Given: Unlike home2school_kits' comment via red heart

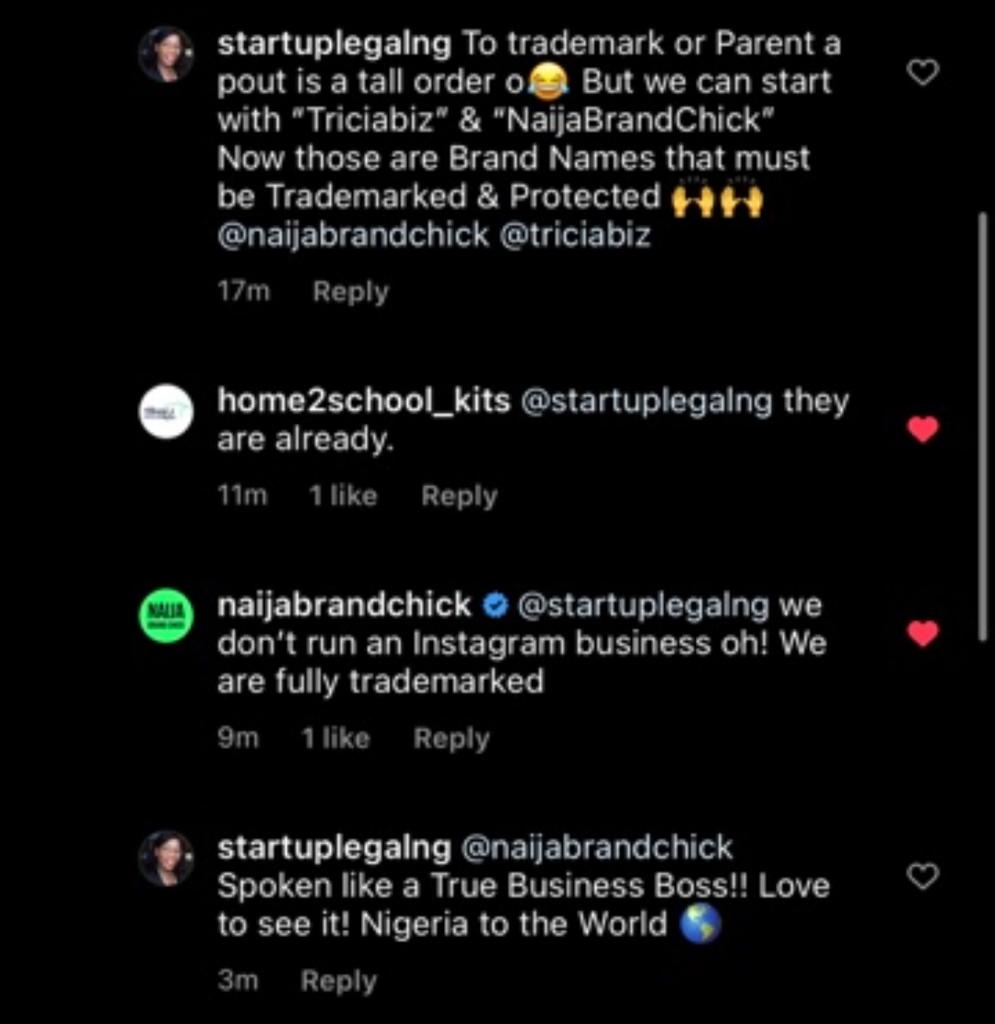Looking at the screenshot, I should (922, 430).
